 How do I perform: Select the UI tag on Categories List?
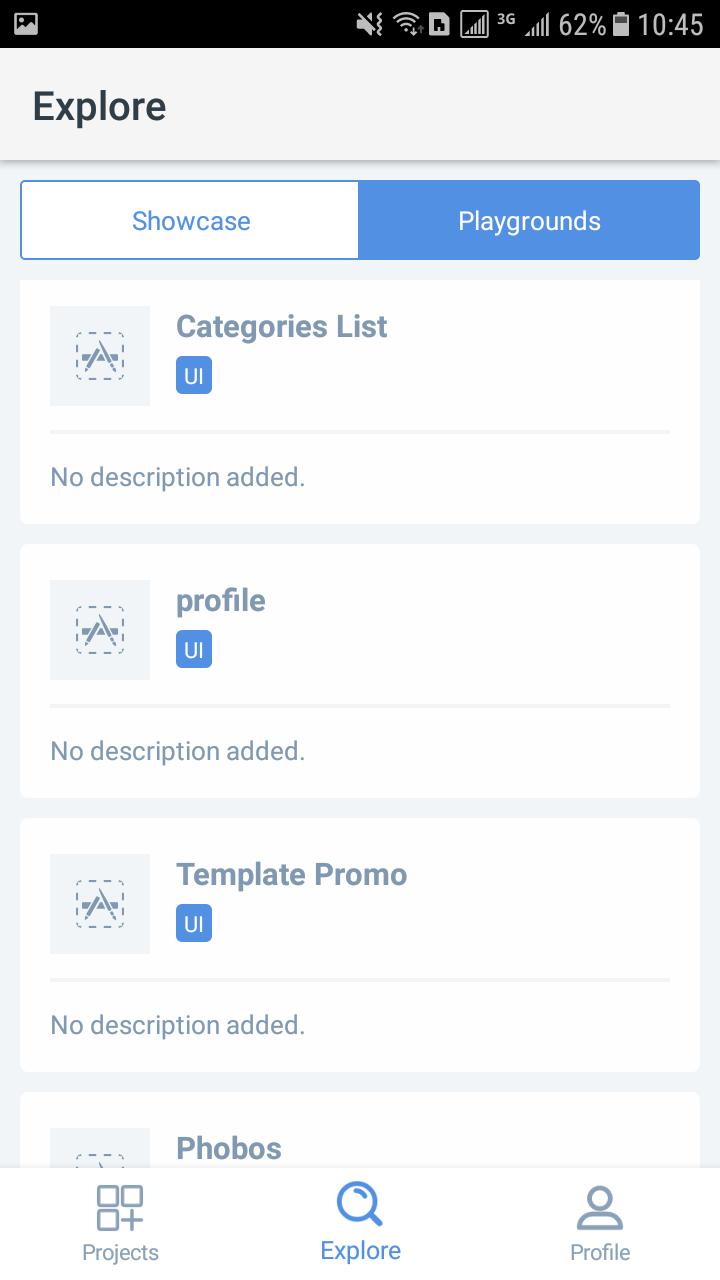coord(193,375)
